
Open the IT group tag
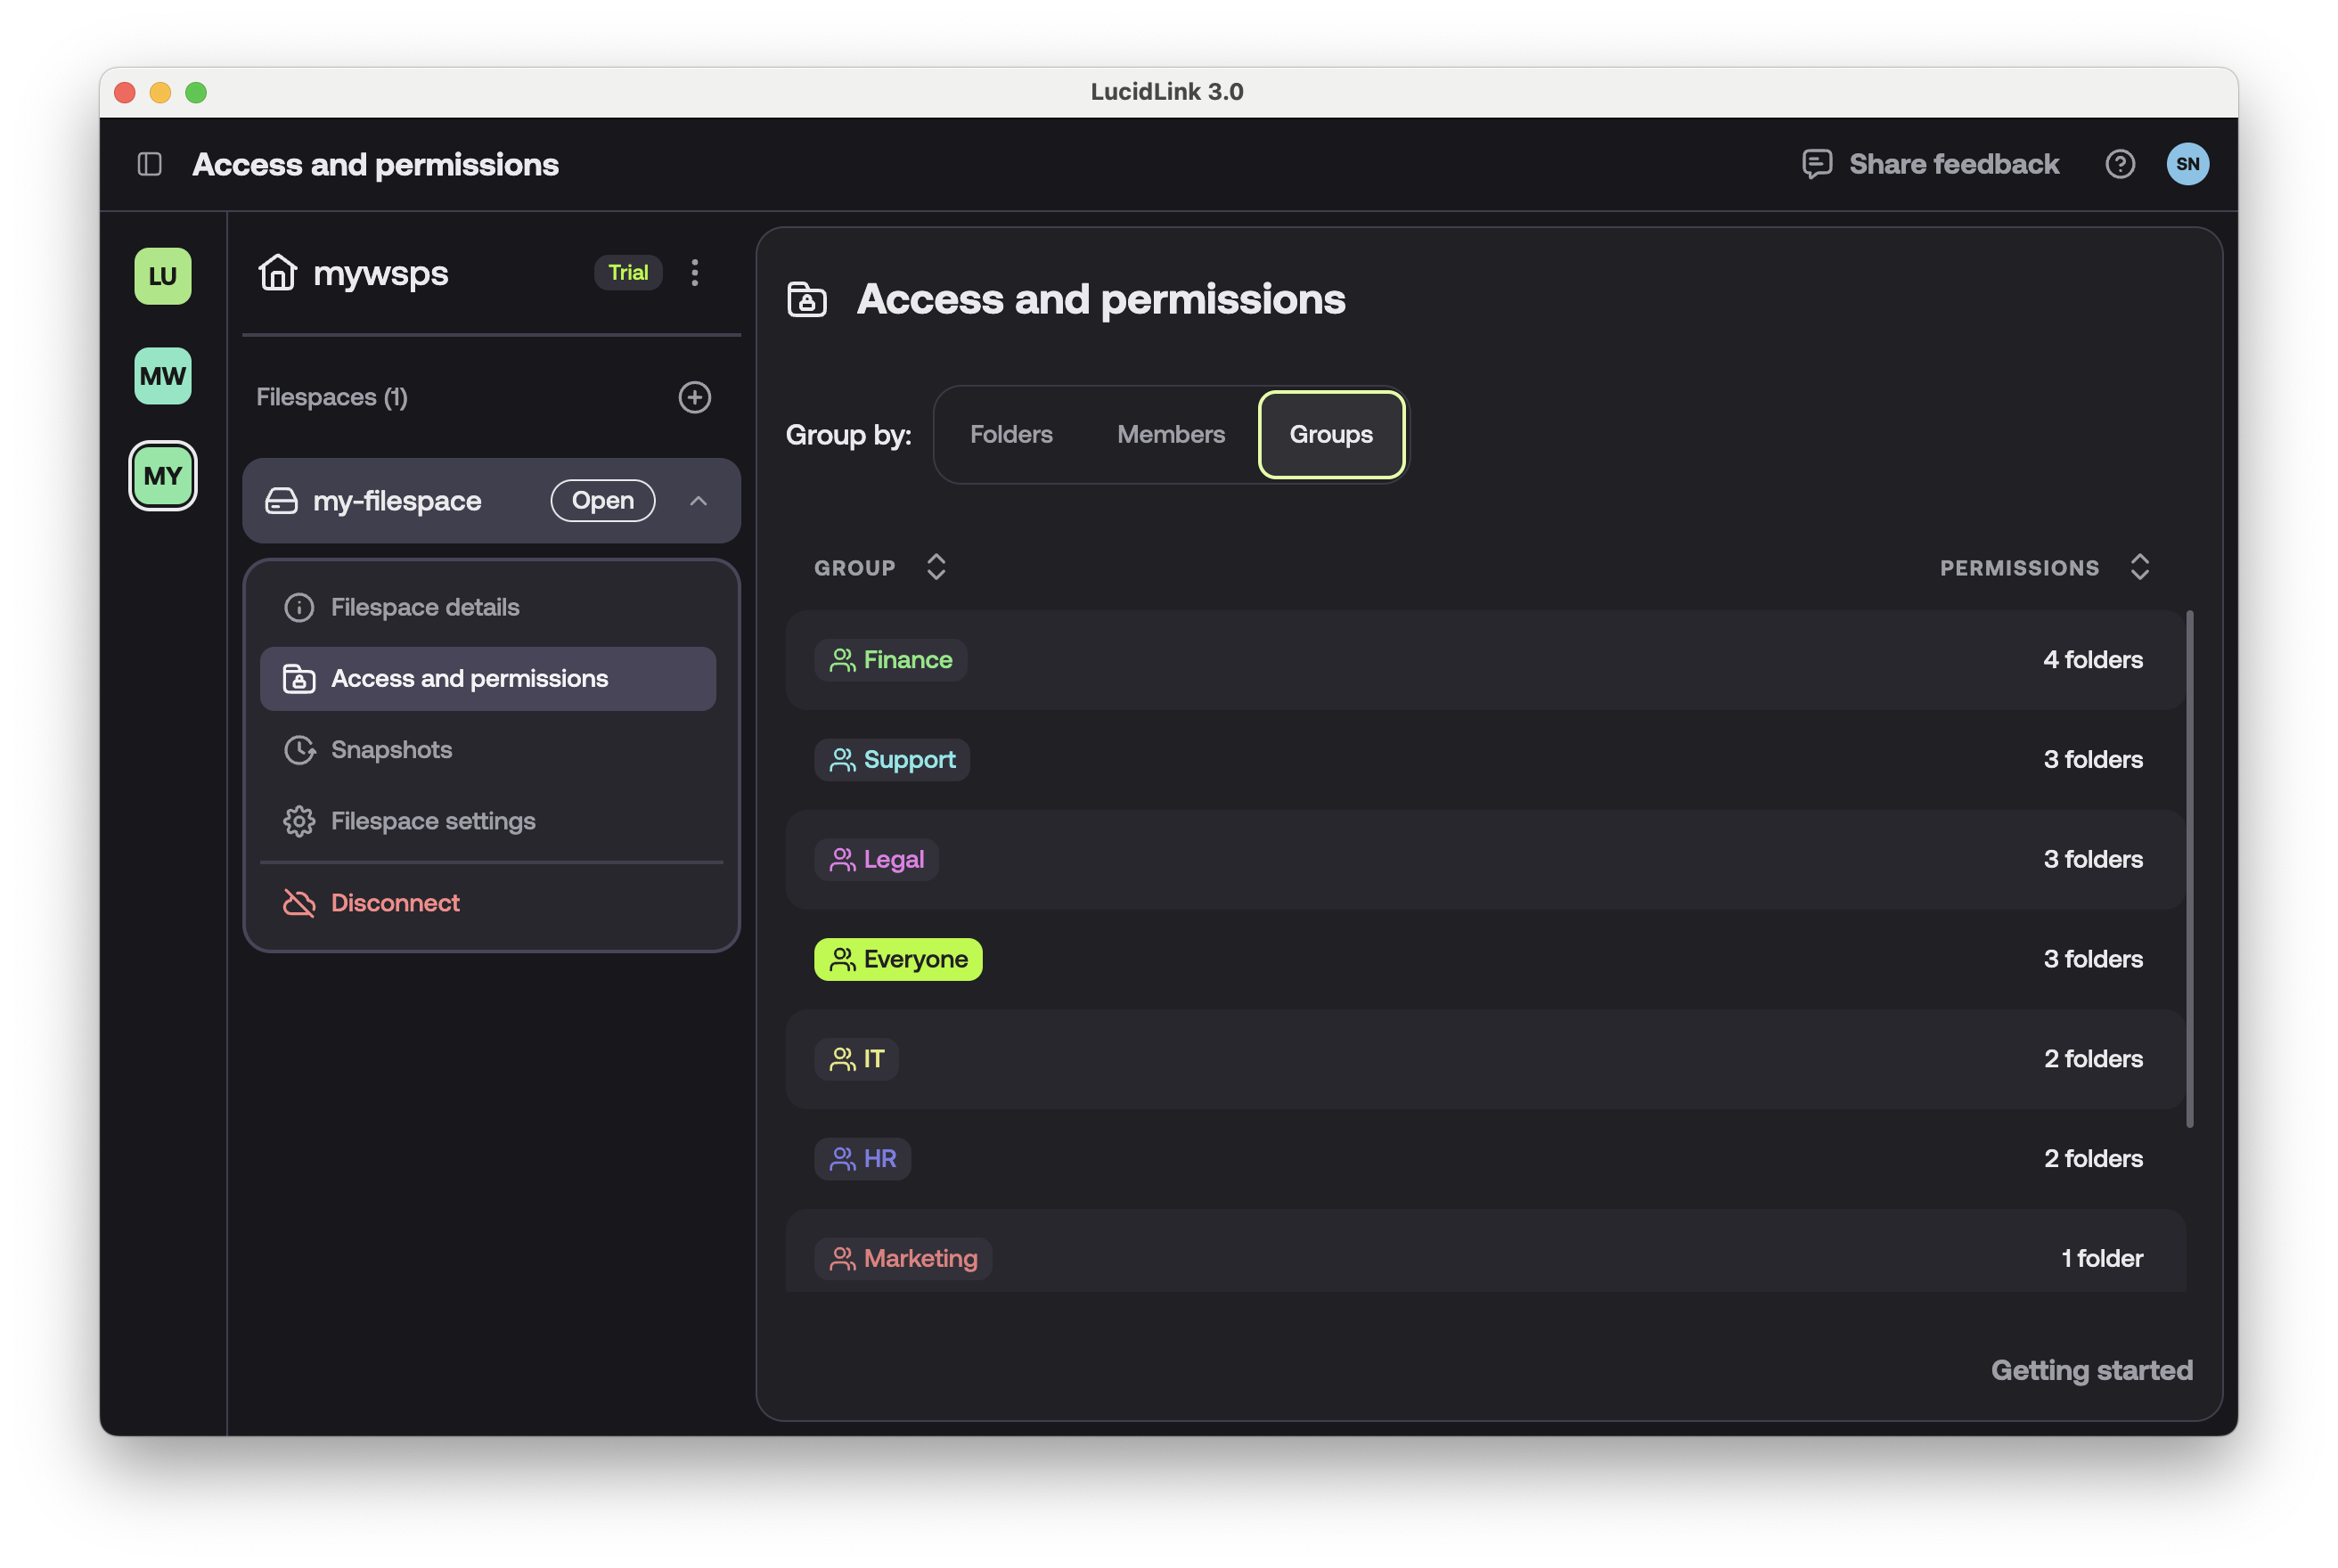[x=856, y=1059]
